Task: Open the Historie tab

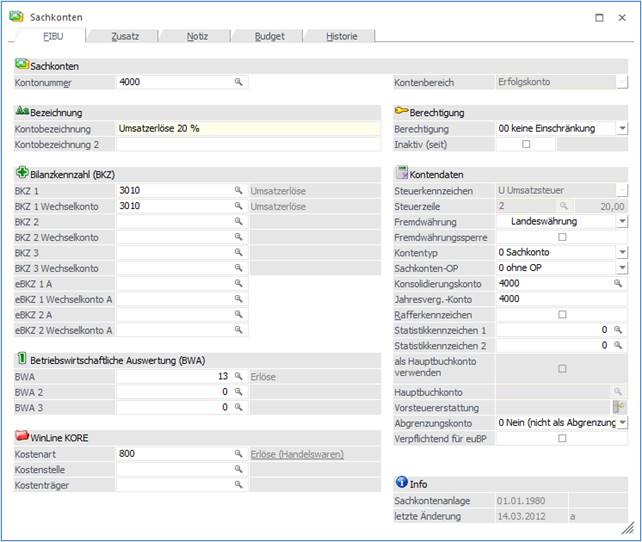Action: coord(342,36)
